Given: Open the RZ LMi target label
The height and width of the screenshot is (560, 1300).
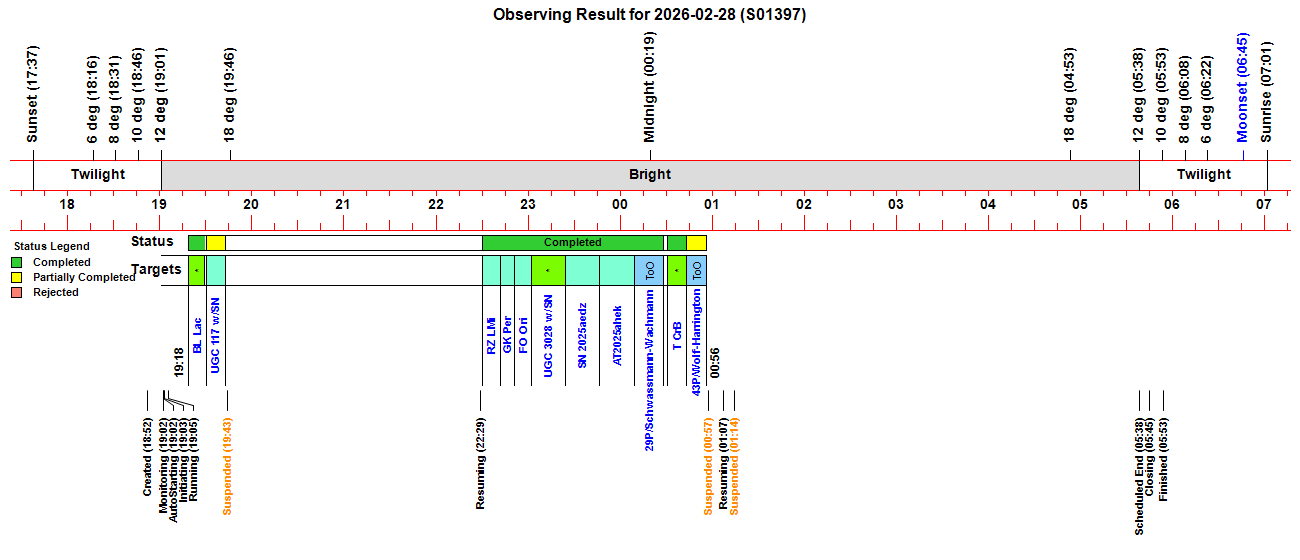Looking at the screenshot, I should 491,334.
